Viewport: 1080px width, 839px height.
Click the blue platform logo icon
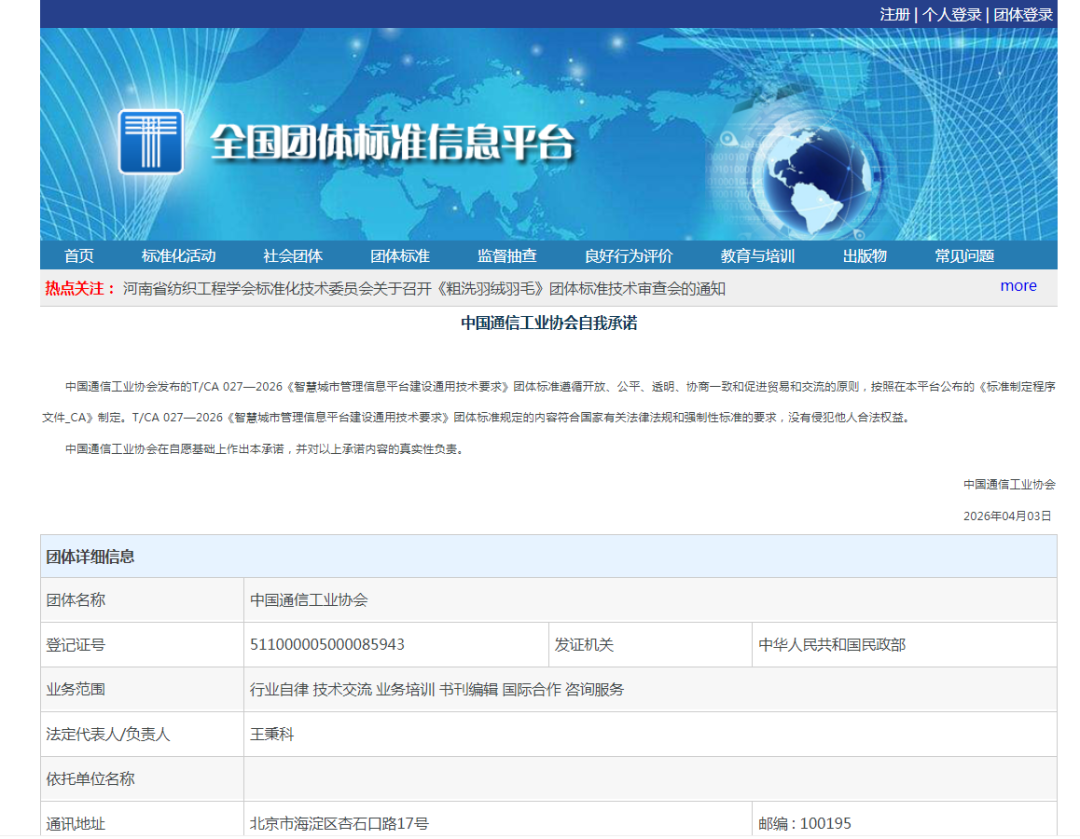pos(151,141)
